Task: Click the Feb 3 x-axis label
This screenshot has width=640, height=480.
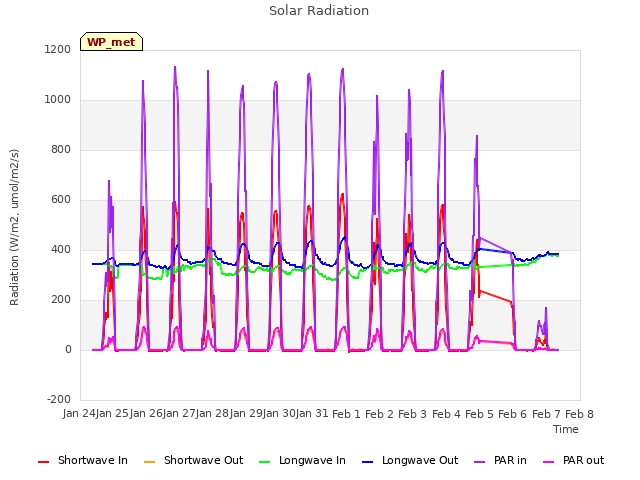Action: (x=412, y=414)
